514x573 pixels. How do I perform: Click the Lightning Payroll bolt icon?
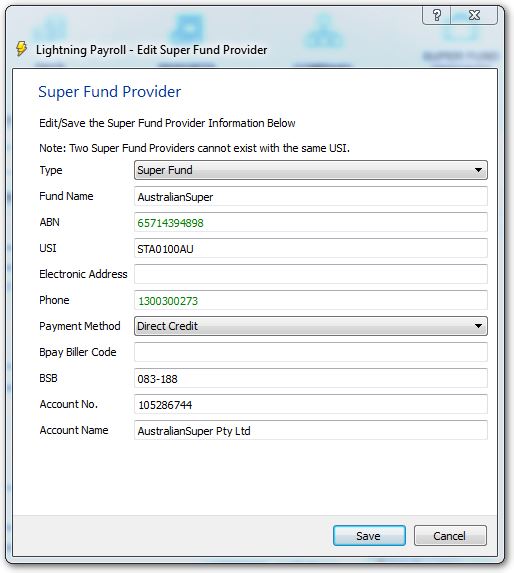[22, 49]
